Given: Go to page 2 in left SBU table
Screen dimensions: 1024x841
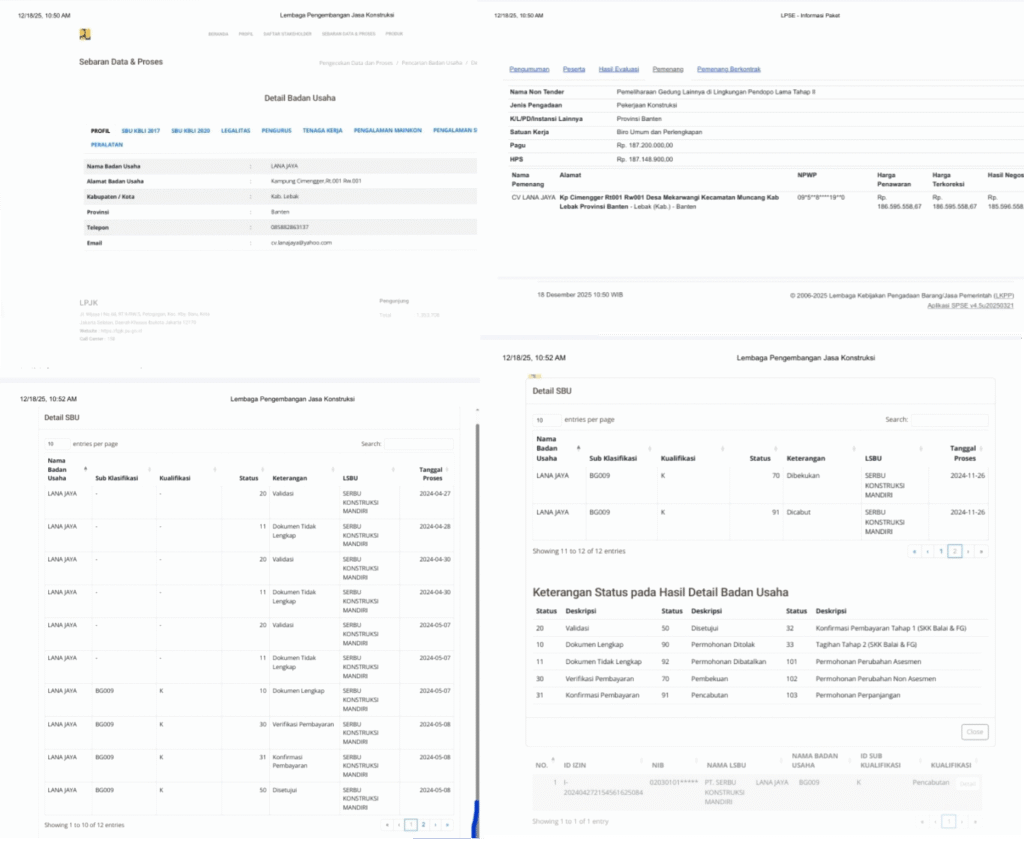Looking at the screenshot, I should tap(424, 825).
